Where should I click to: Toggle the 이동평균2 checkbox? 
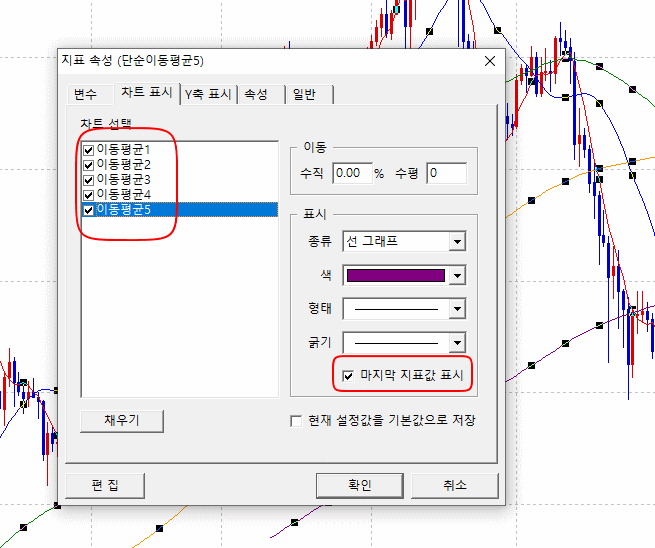[89, 165]
